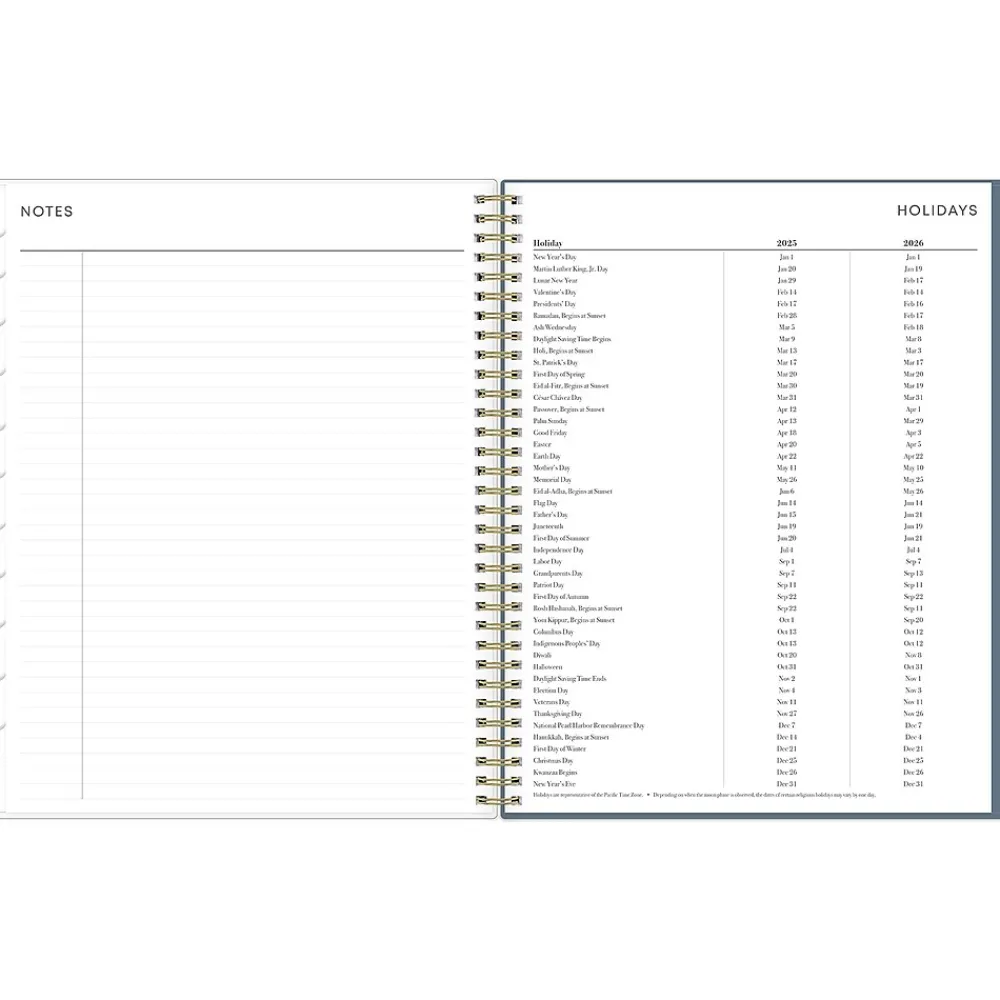The width and height of the screenshot is (1000, 1000).
Task: Click the Independence Day entry
Action: (x=558, y=550)
